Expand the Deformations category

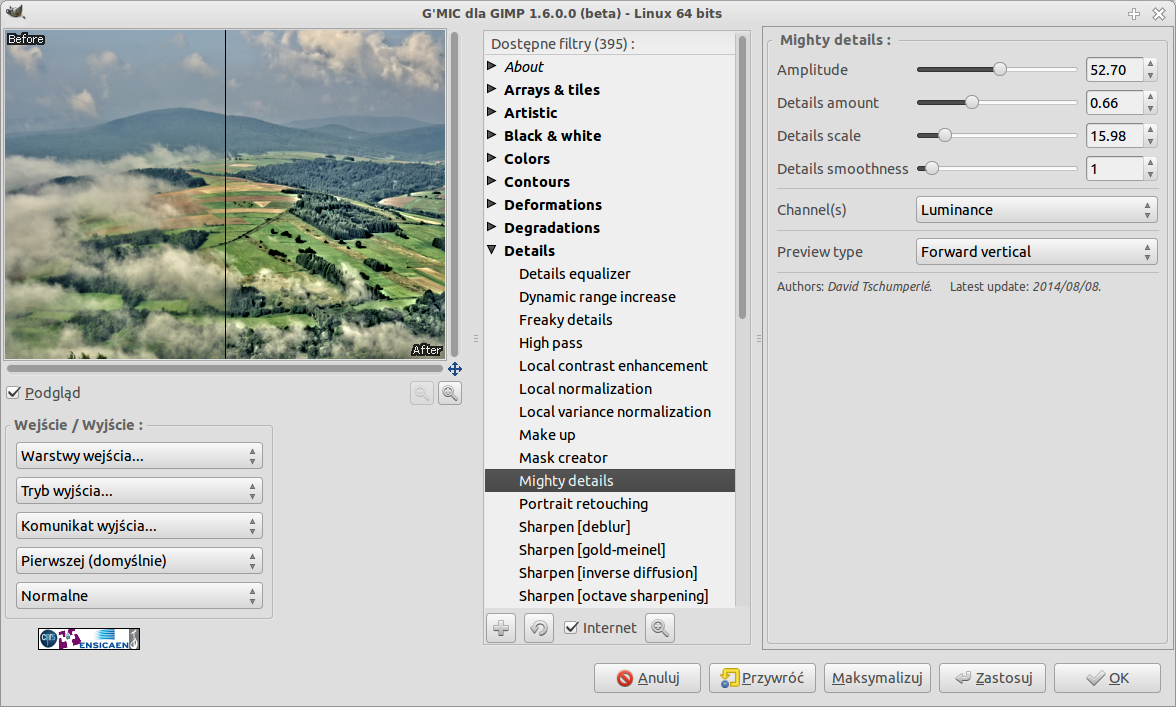492,204
